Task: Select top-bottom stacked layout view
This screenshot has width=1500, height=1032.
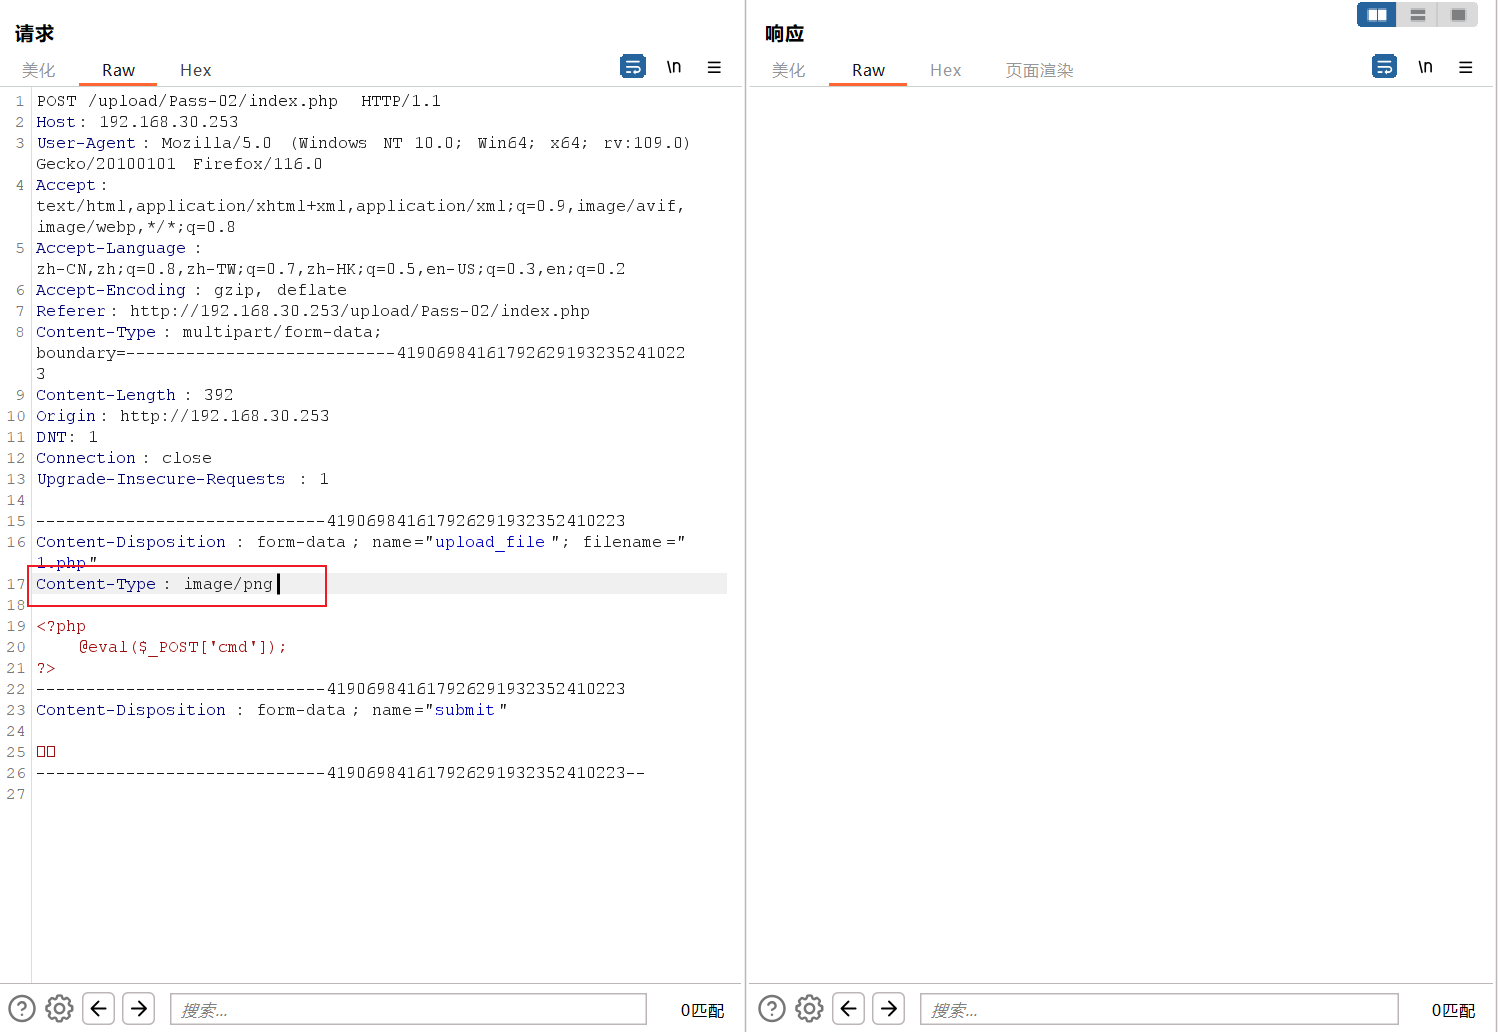Action: pyautogui.click(x=1417, y=14)
